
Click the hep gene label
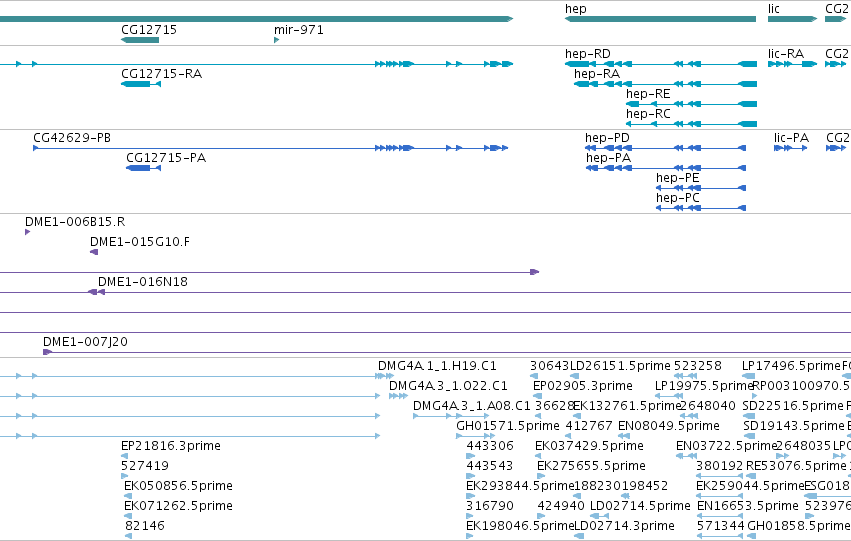click(x=575, y=9)
